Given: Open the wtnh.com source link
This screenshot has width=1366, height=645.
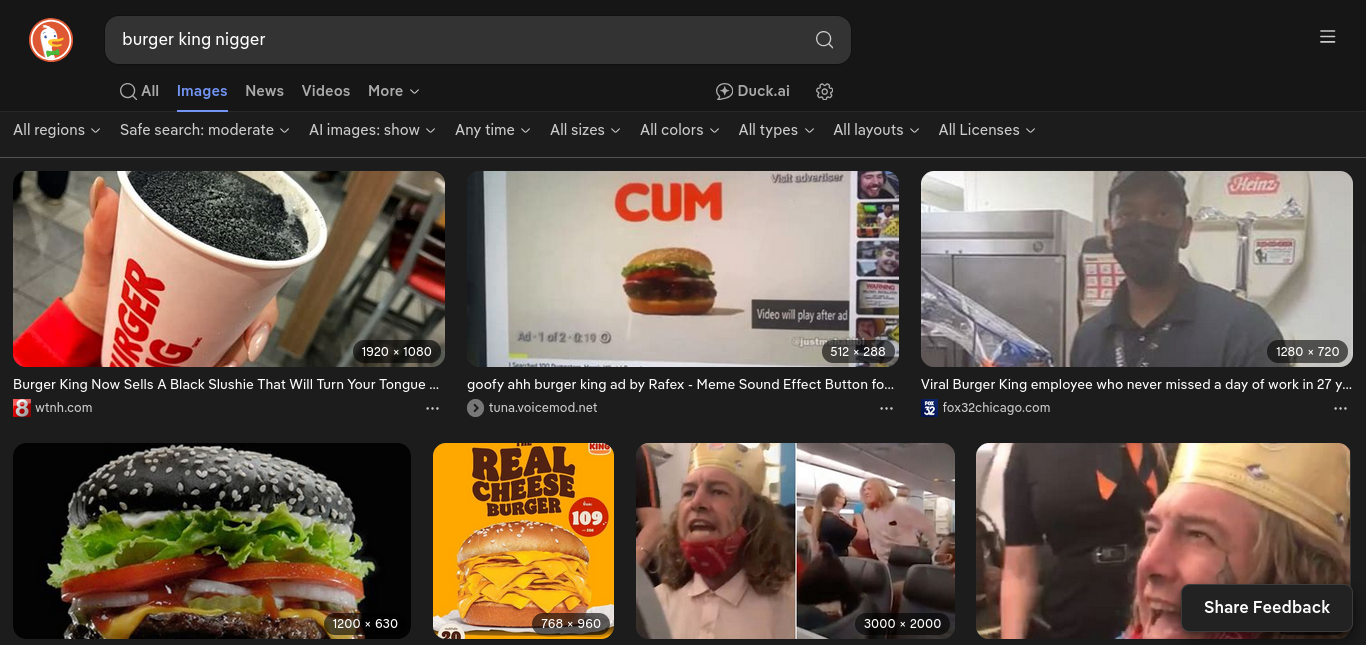Looking at the screenshot, I should tap(64, 408).
